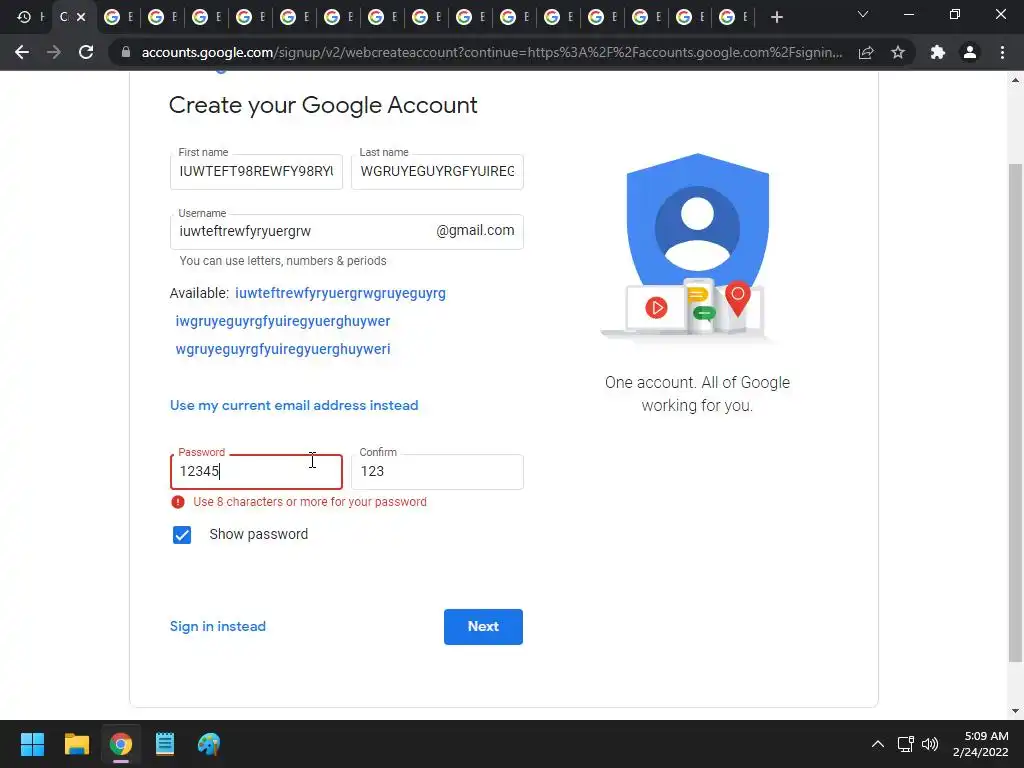1024x768 pixels.
Task: Open network settings from tray icon
Action: pos(905,744)
